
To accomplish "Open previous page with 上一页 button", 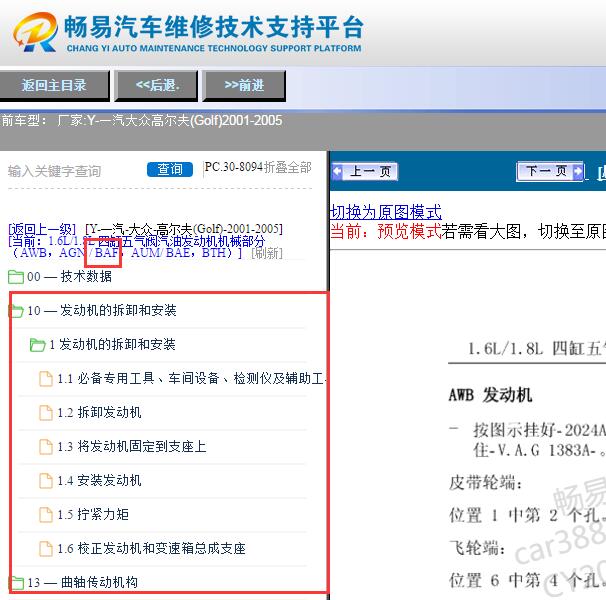I will tap(364, 171).
